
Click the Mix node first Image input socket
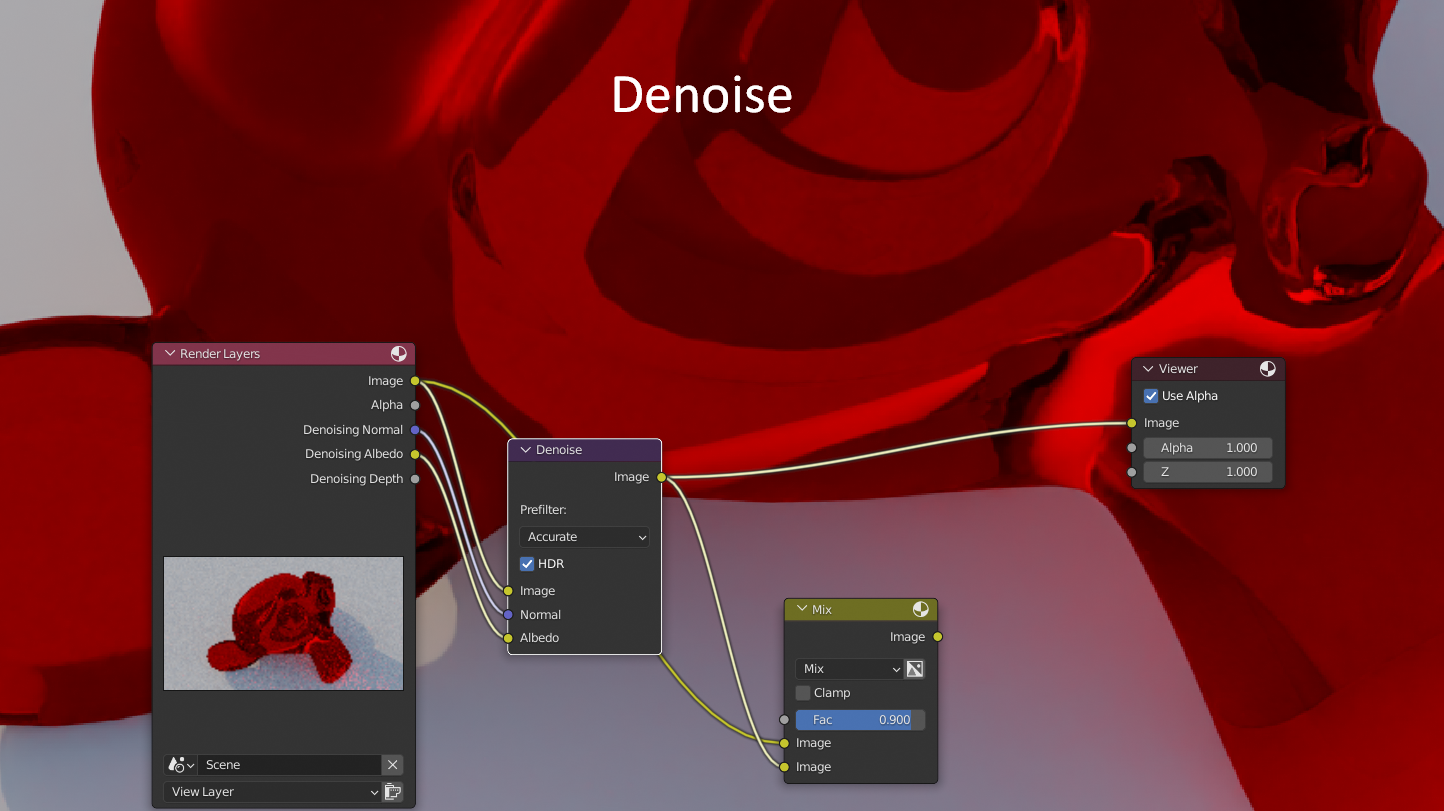[784, 743]
